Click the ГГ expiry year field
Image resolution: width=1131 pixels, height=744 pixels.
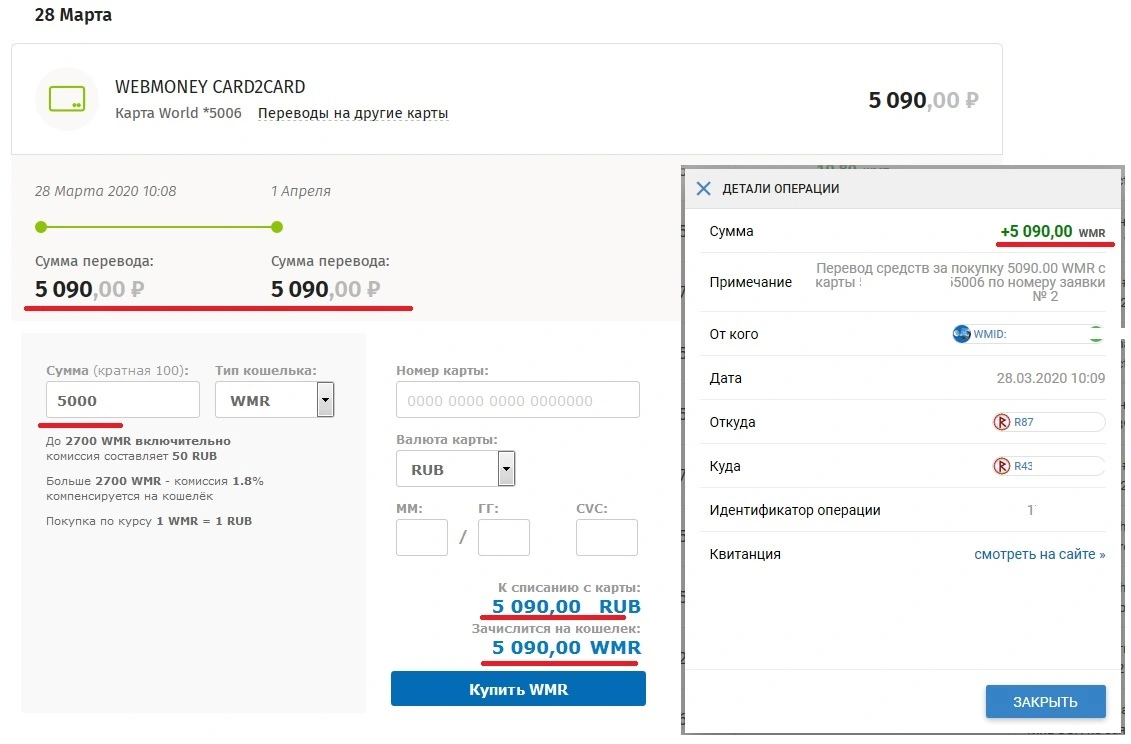pyautogui.click(x=503, y=538)
